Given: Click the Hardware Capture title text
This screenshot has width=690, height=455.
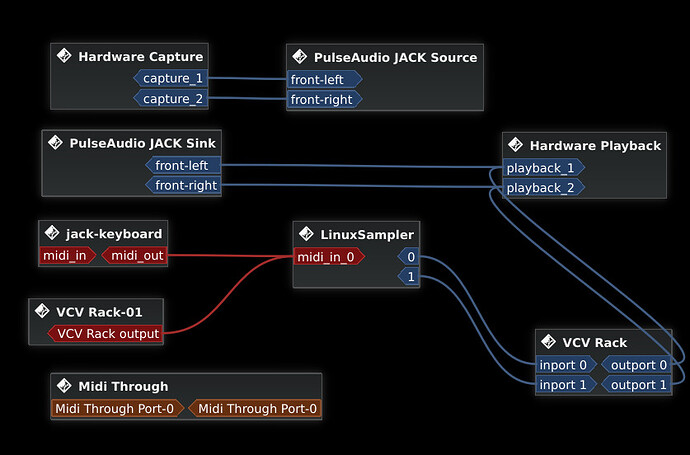Looking at the screenshot, I should click(x=141, y=57).
